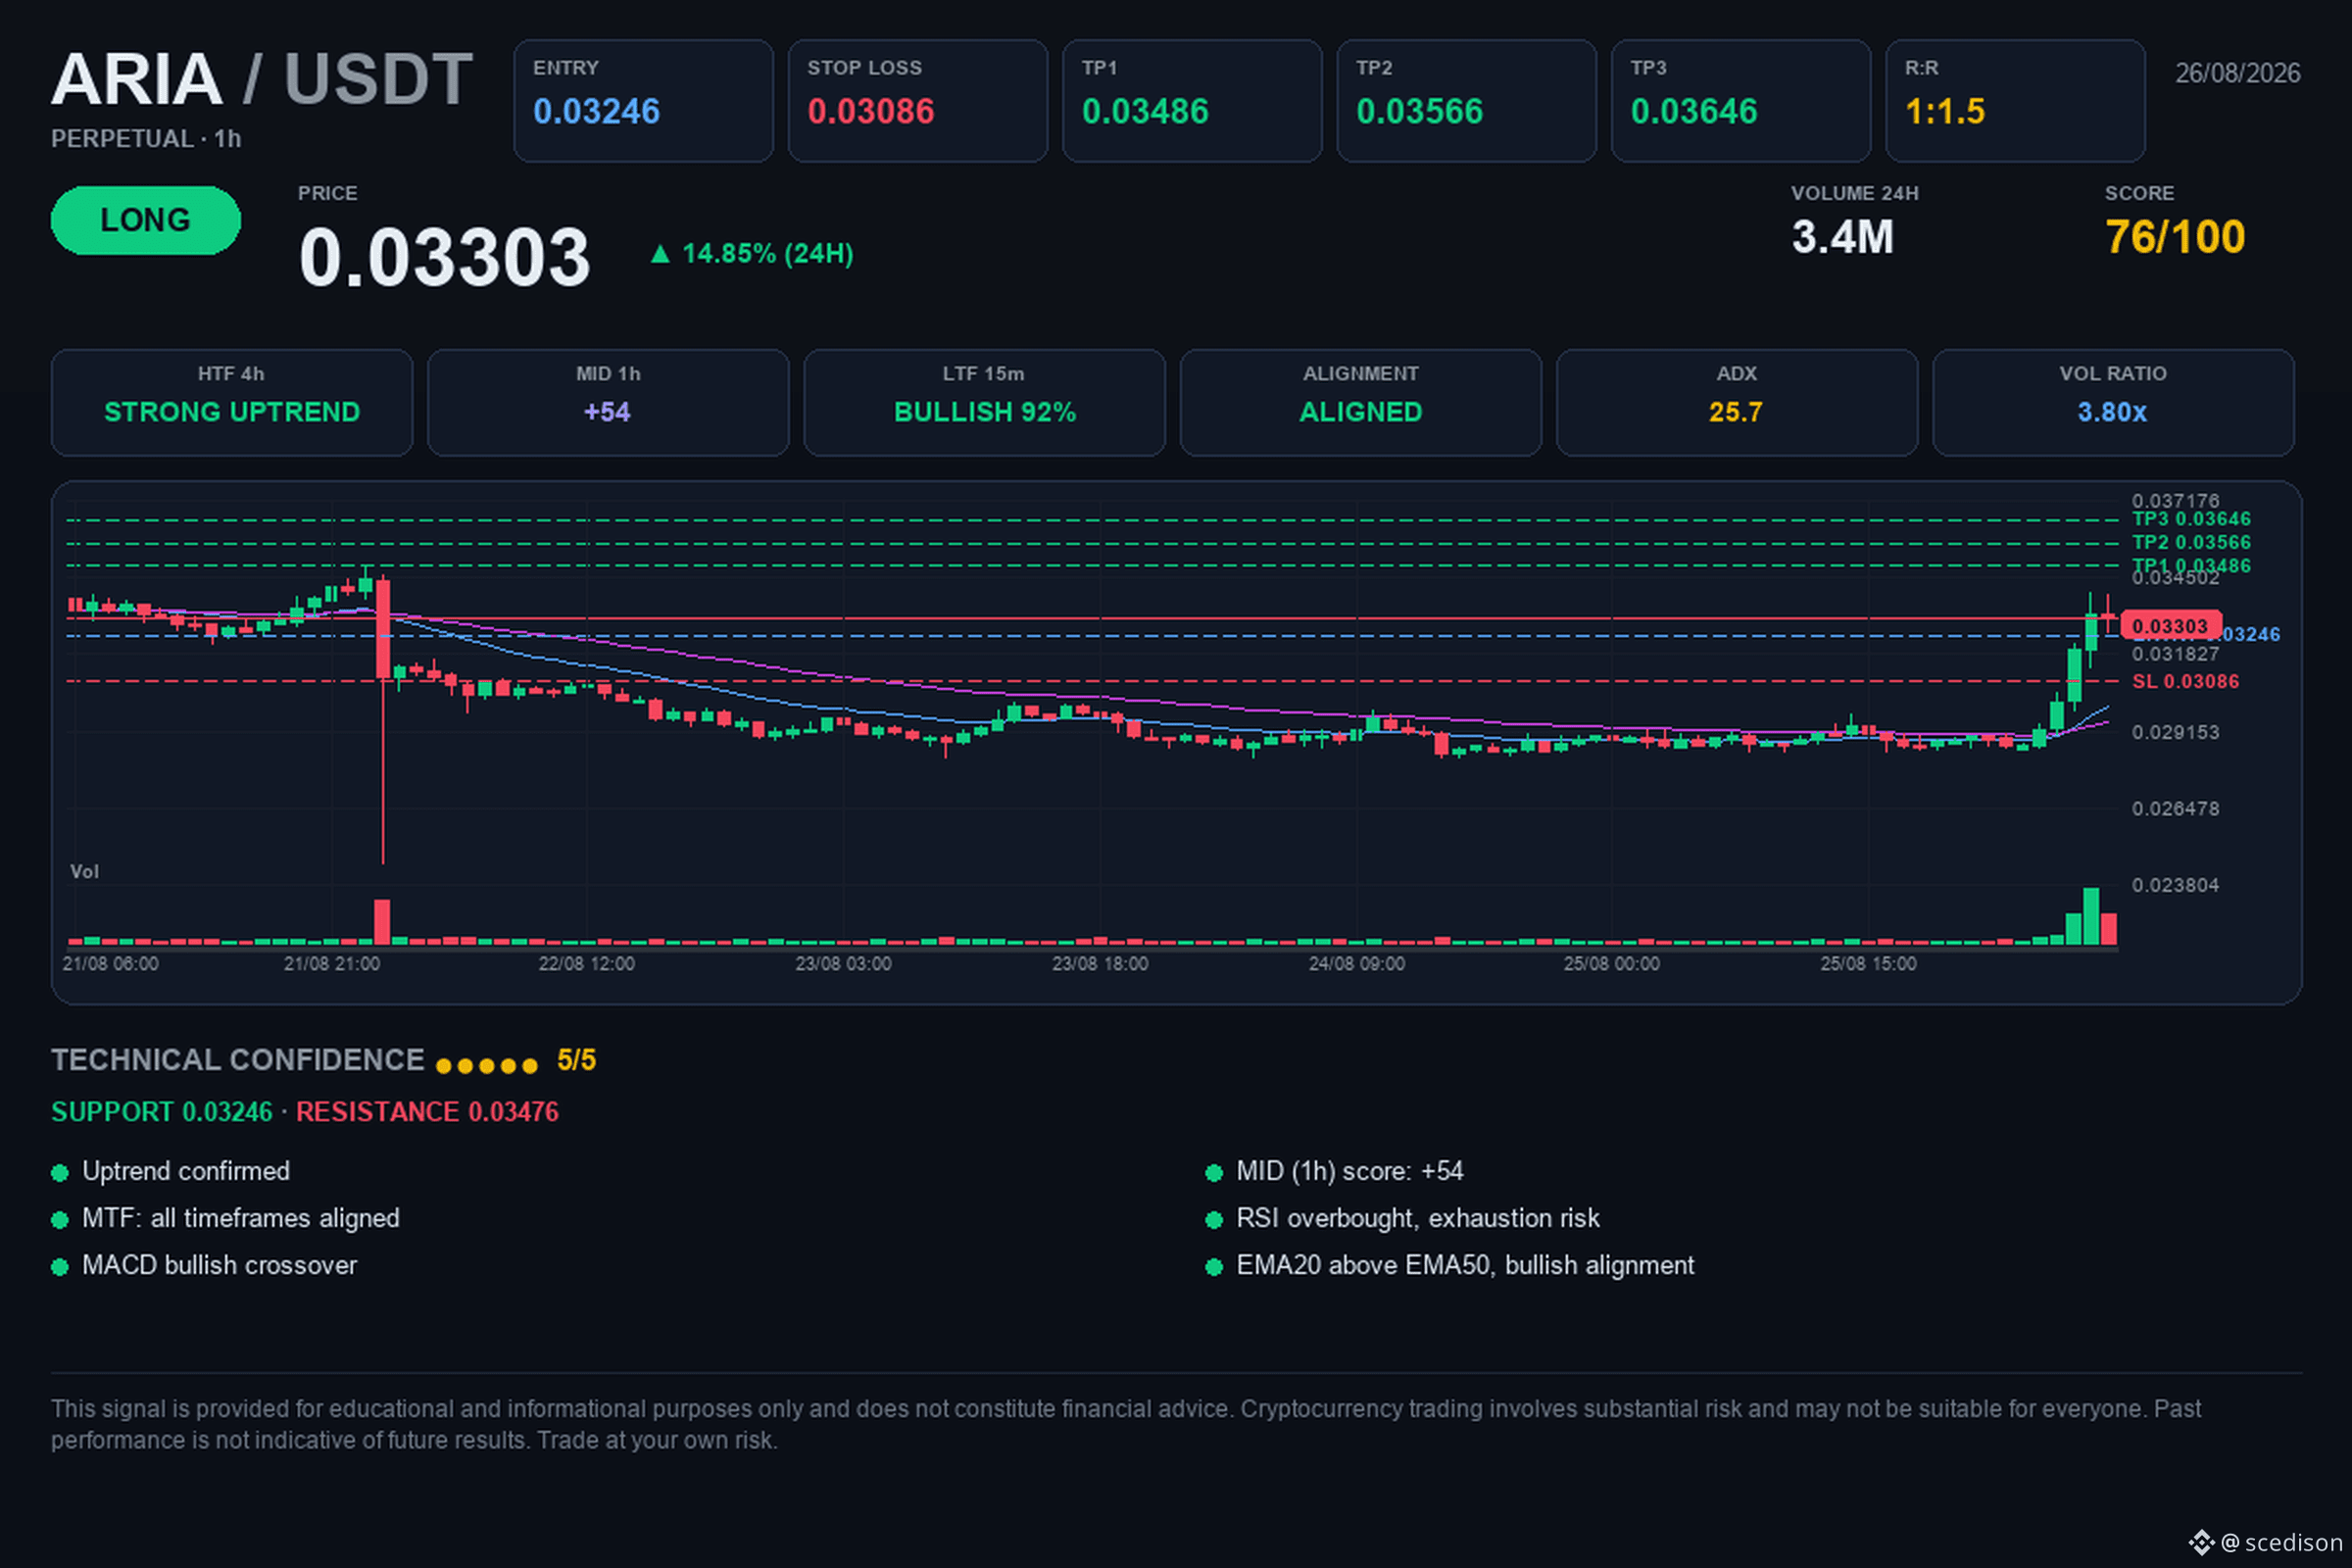Click the TP2 0.03566 label on the chart
The image size is (2352, 1568).
pos(2191,543)
